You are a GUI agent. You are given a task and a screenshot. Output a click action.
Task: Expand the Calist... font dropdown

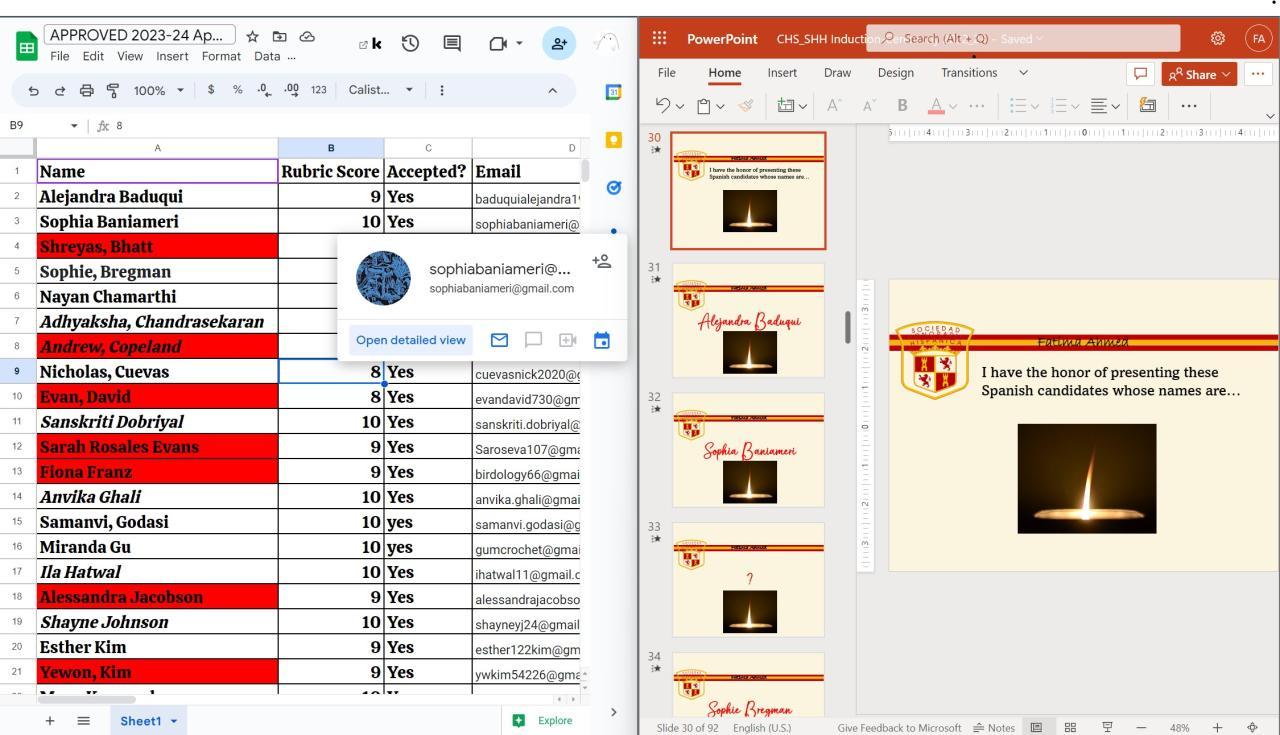tap(380, 90)
